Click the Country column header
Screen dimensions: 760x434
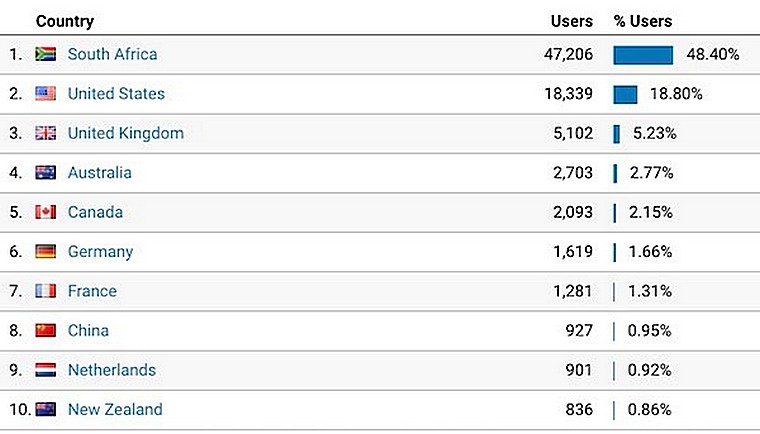pos(65,21)
